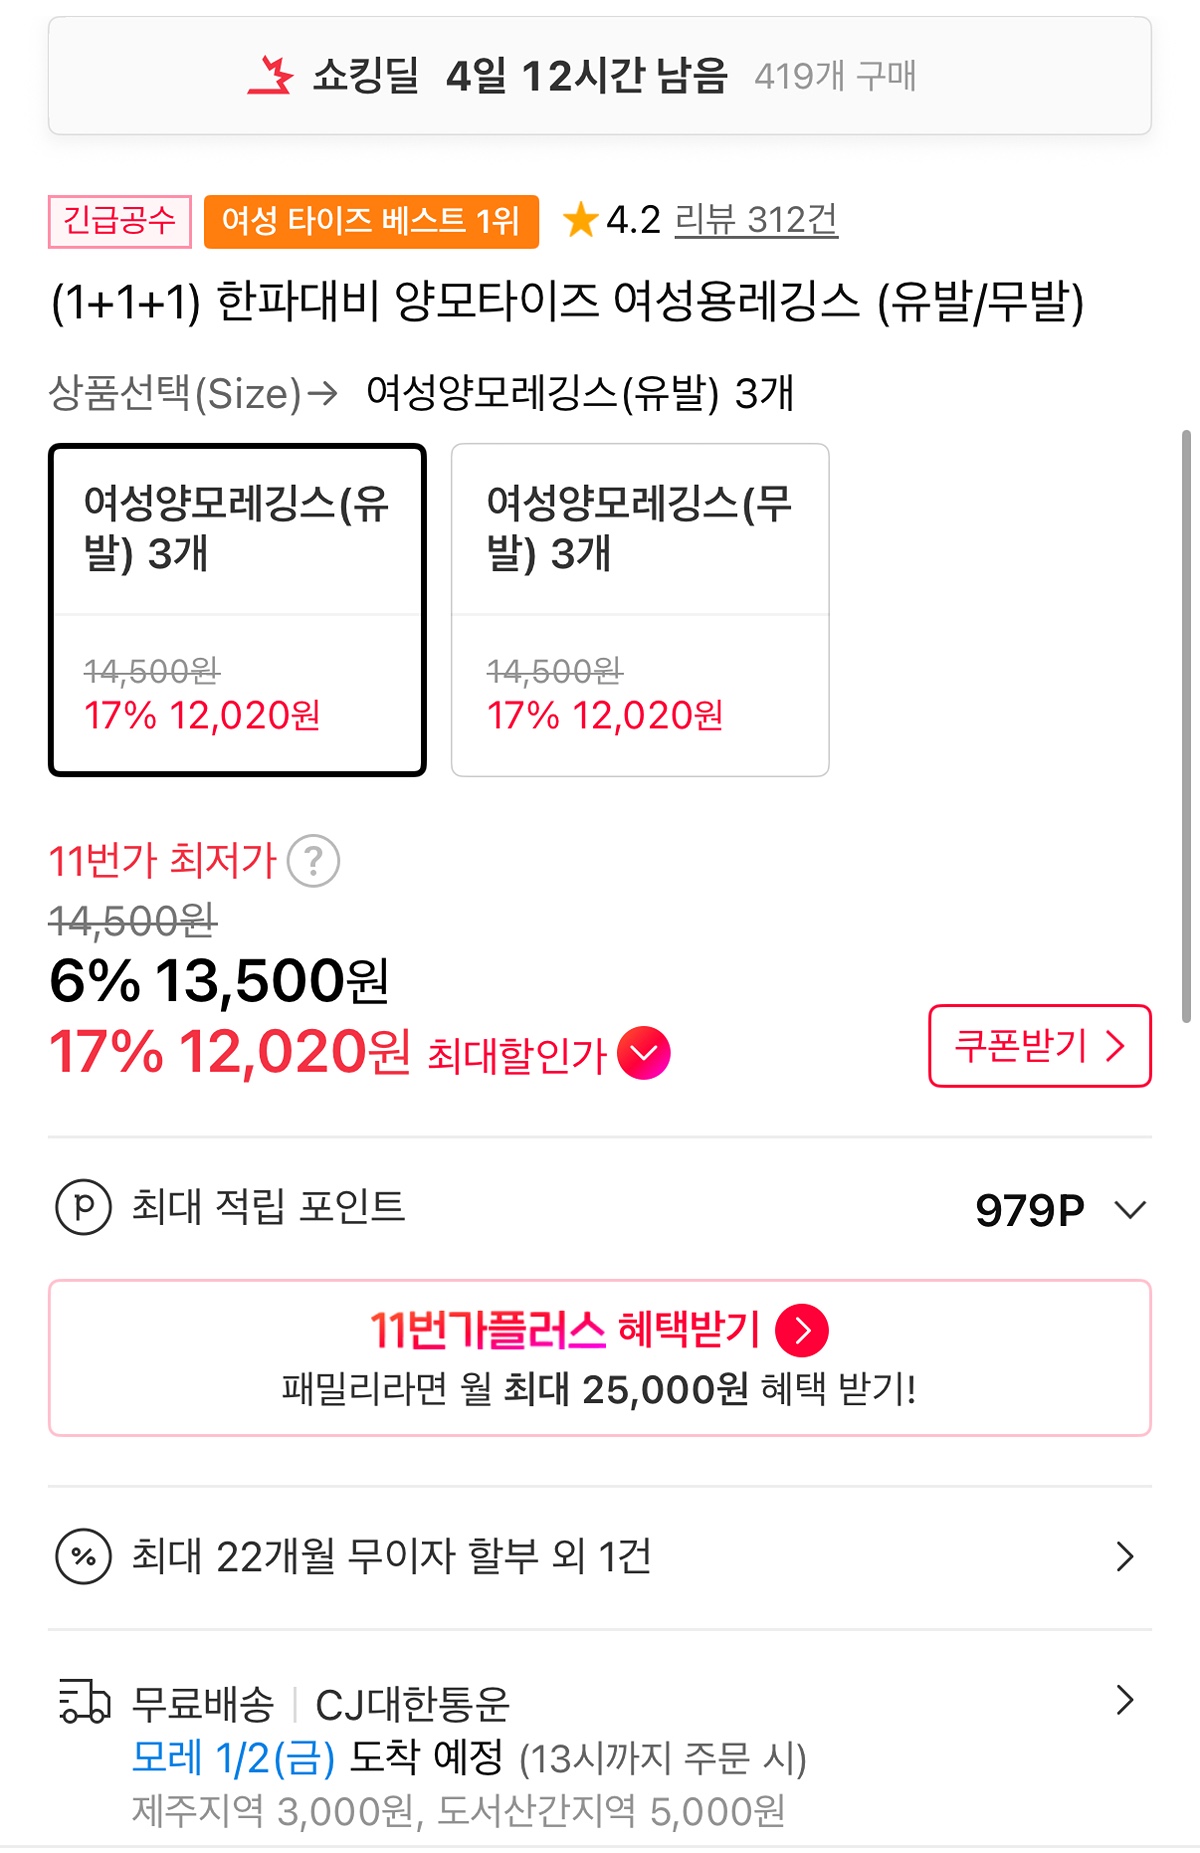Expand the 979P points chevron
This screenshot has width=1200, height=1853.
(x=1130, y=1210)
